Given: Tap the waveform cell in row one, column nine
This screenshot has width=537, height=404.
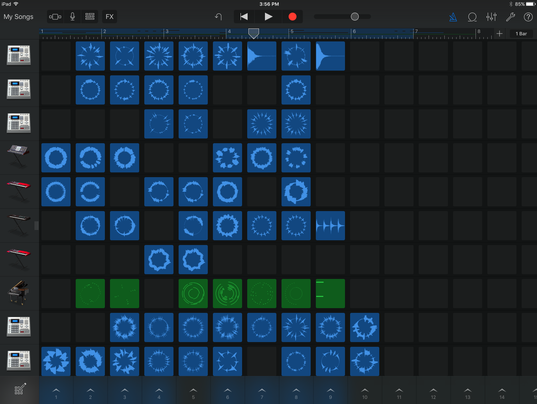Looking at the screenshot, I should (330, 56).
